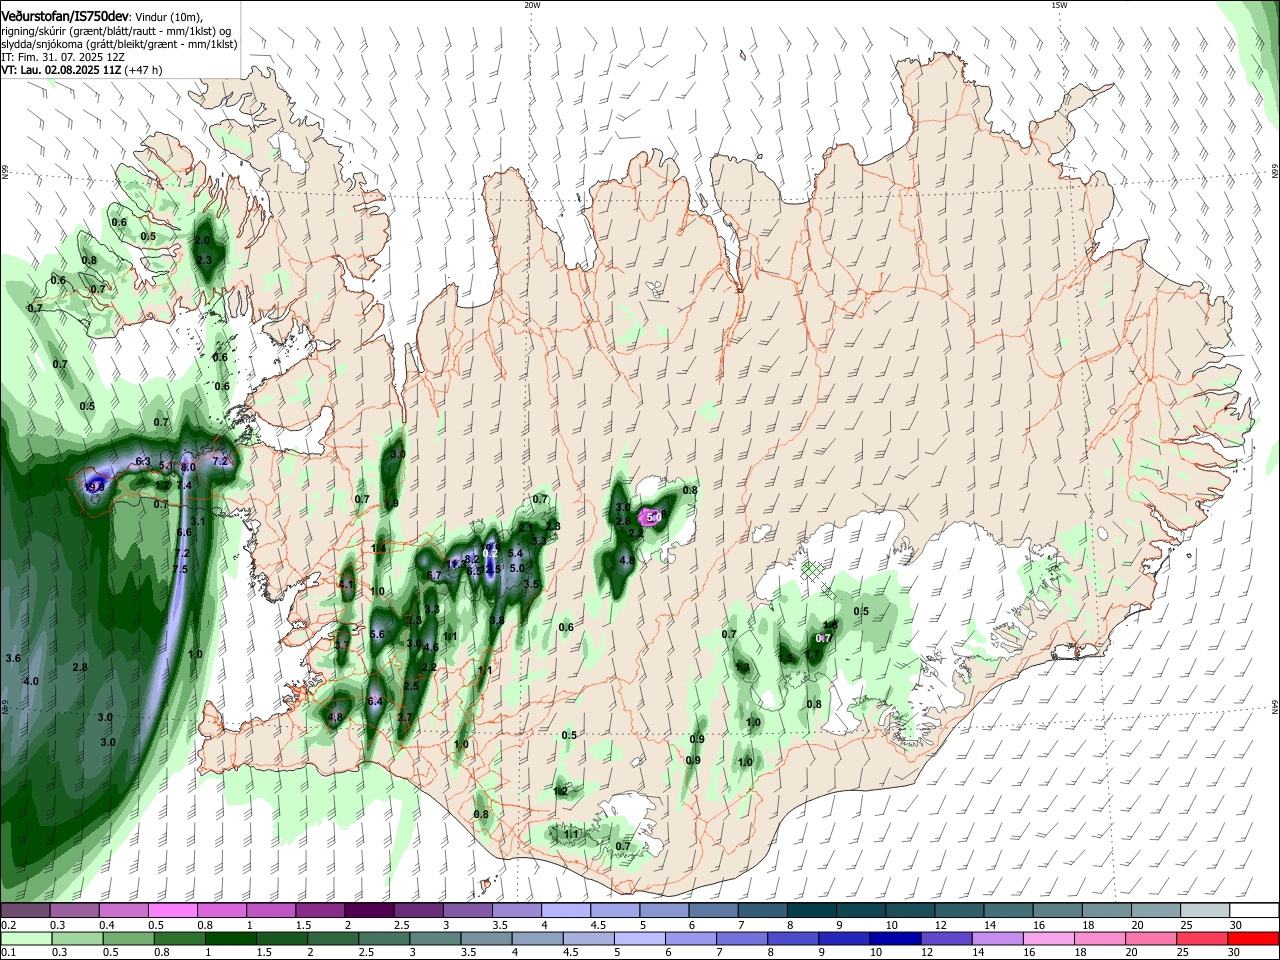Click the dark teal snow swatch after label 8
Image resolution: width=1280 pixels, height=960 pixels.
811,910
